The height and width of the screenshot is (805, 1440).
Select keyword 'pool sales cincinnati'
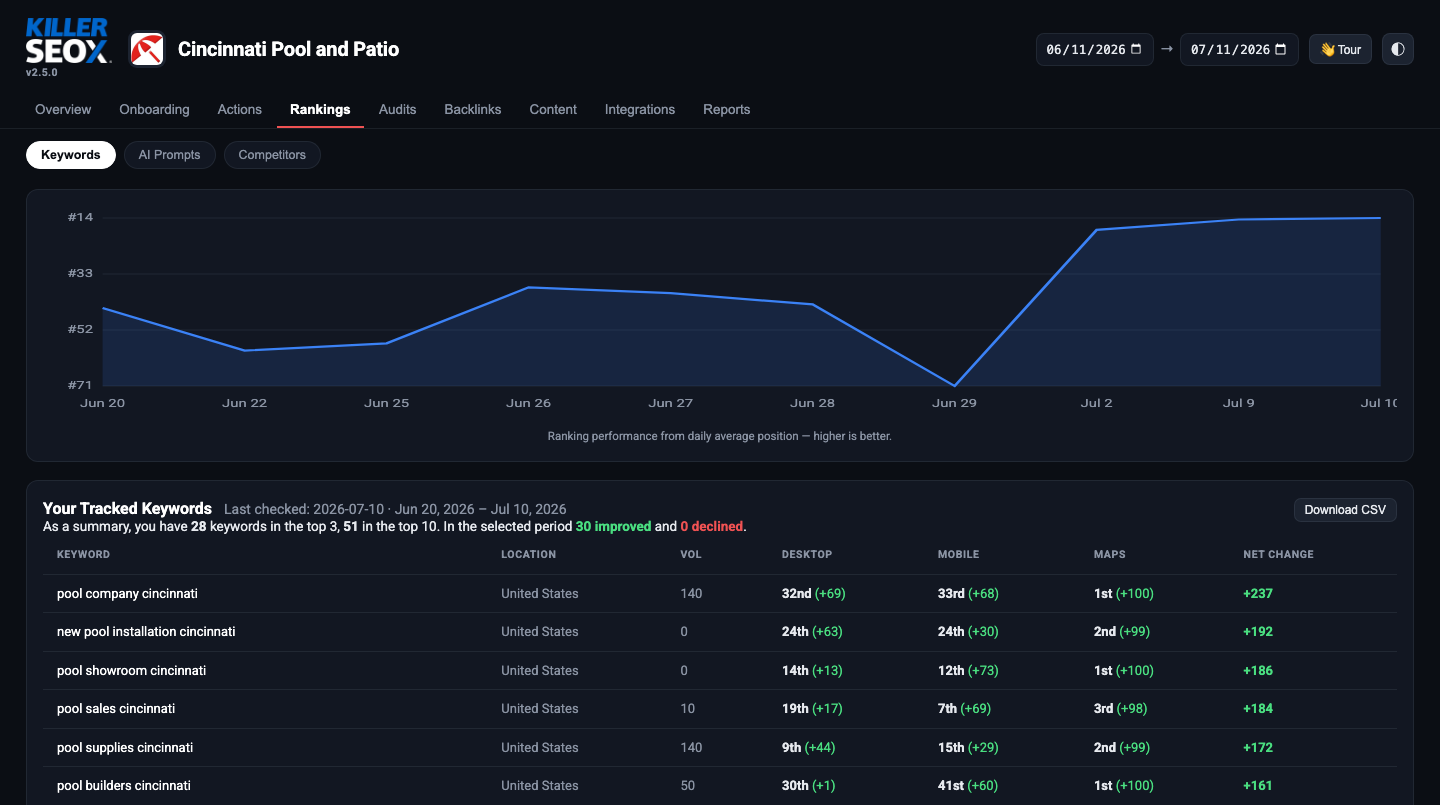click(x=116, y=708)
